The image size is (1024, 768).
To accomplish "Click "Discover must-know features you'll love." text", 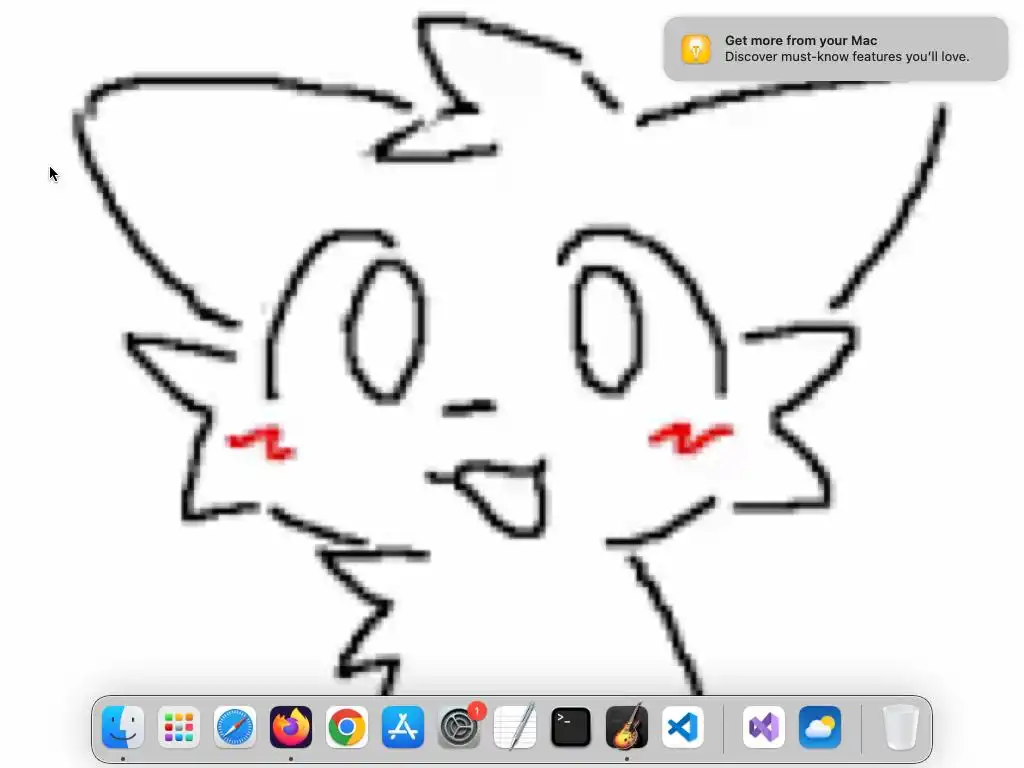I will [x=847, y=57].
